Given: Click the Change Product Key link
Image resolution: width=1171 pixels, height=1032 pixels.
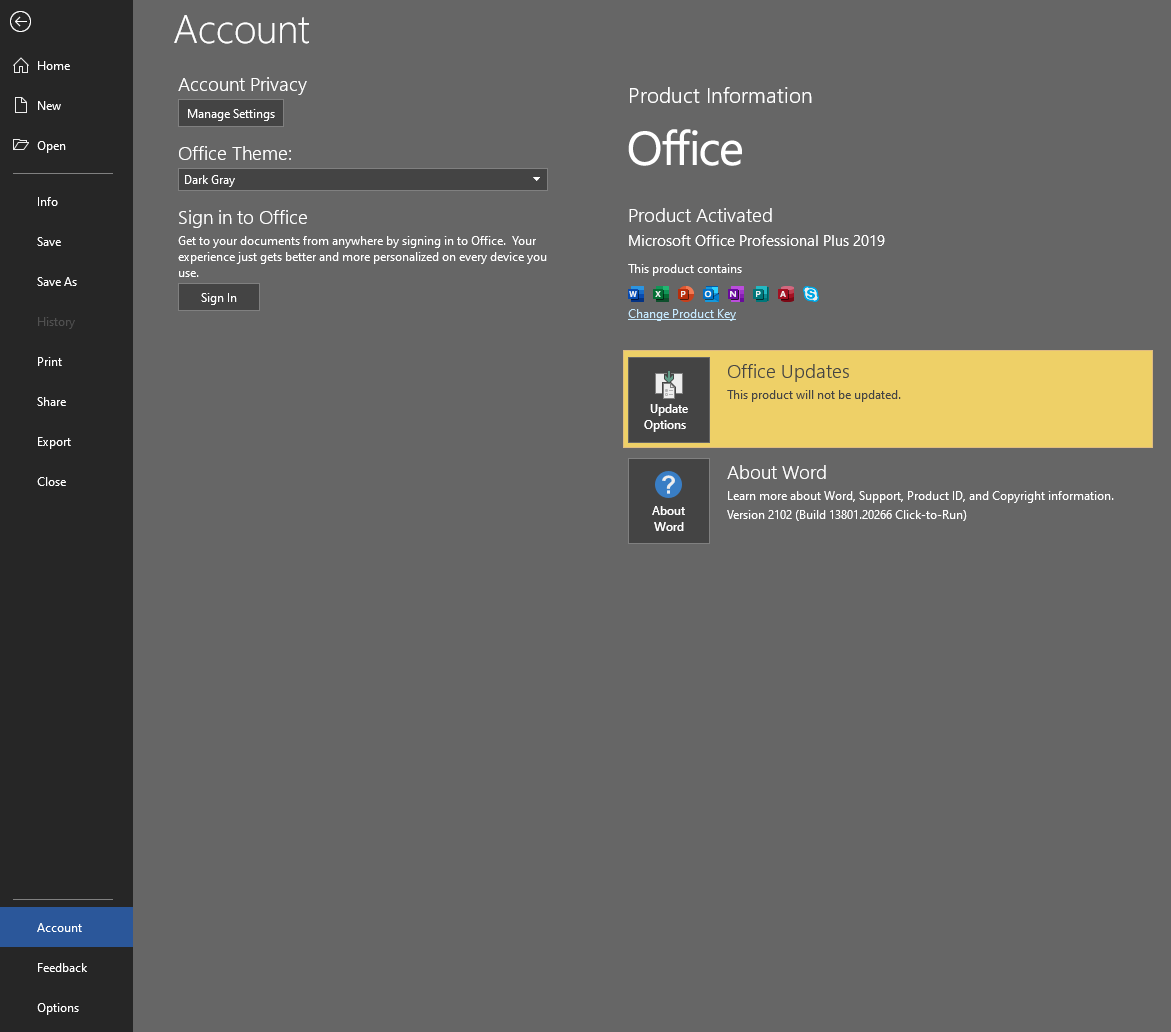Looking at the screenshot, I should [682, 314].
